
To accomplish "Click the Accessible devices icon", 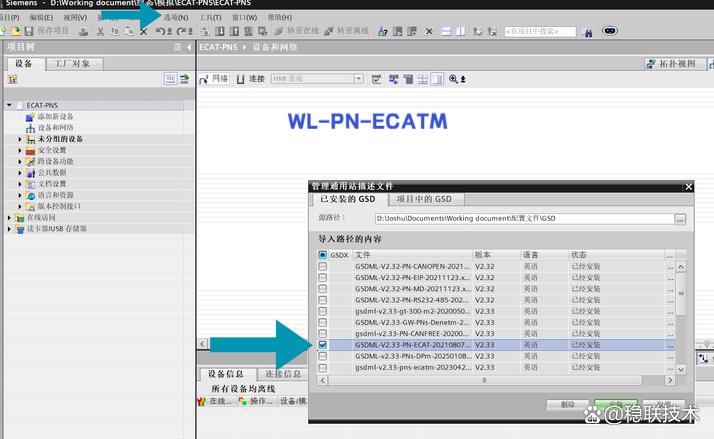I will click(x=383, y=31).
